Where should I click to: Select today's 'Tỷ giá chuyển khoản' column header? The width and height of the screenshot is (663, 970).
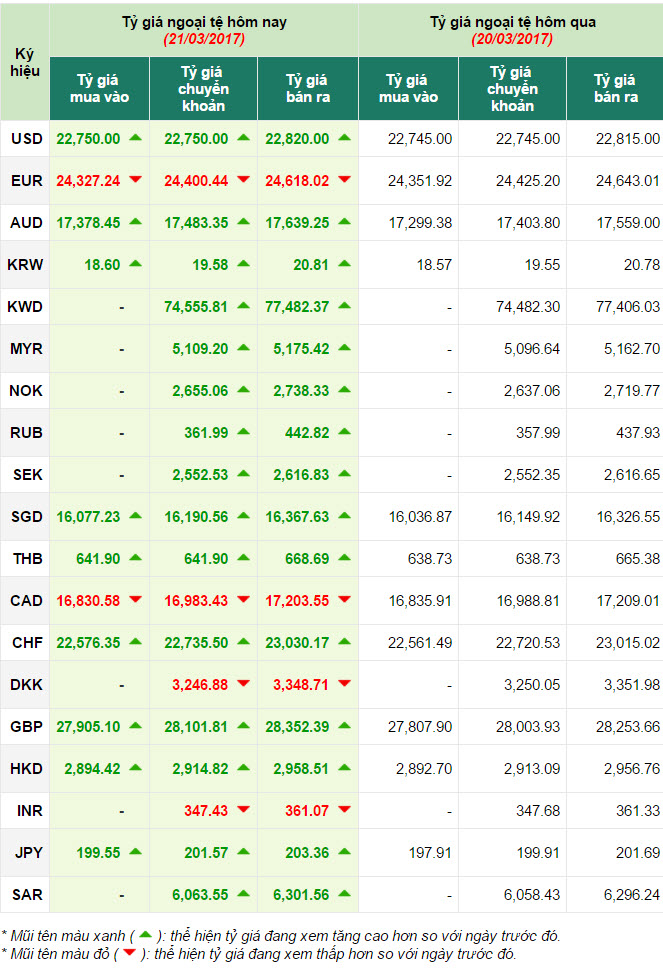click(x=203, y=88)
